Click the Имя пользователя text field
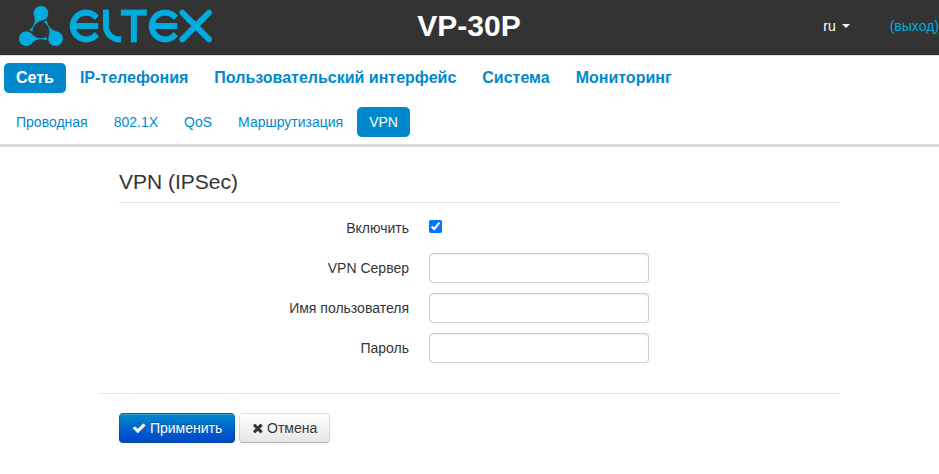This screenshot has height=474, width=939. (x=538, y=308)
